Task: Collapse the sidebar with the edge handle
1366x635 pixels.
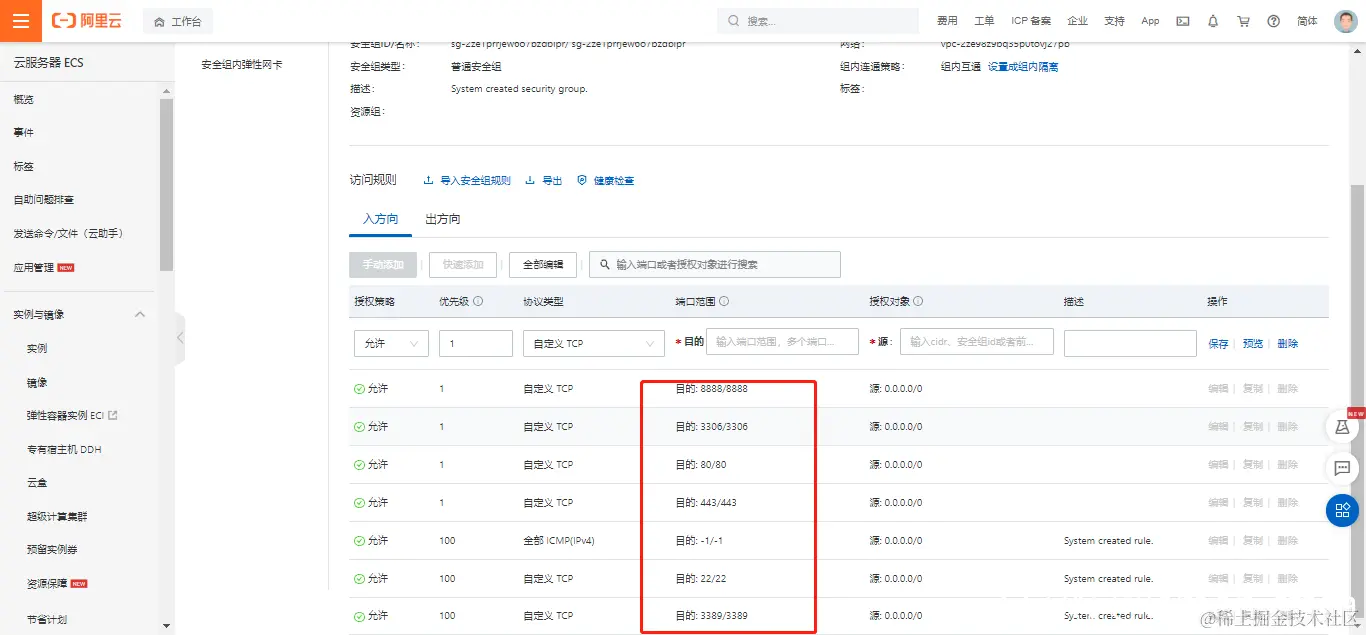Action: click(x=180, y=338)
